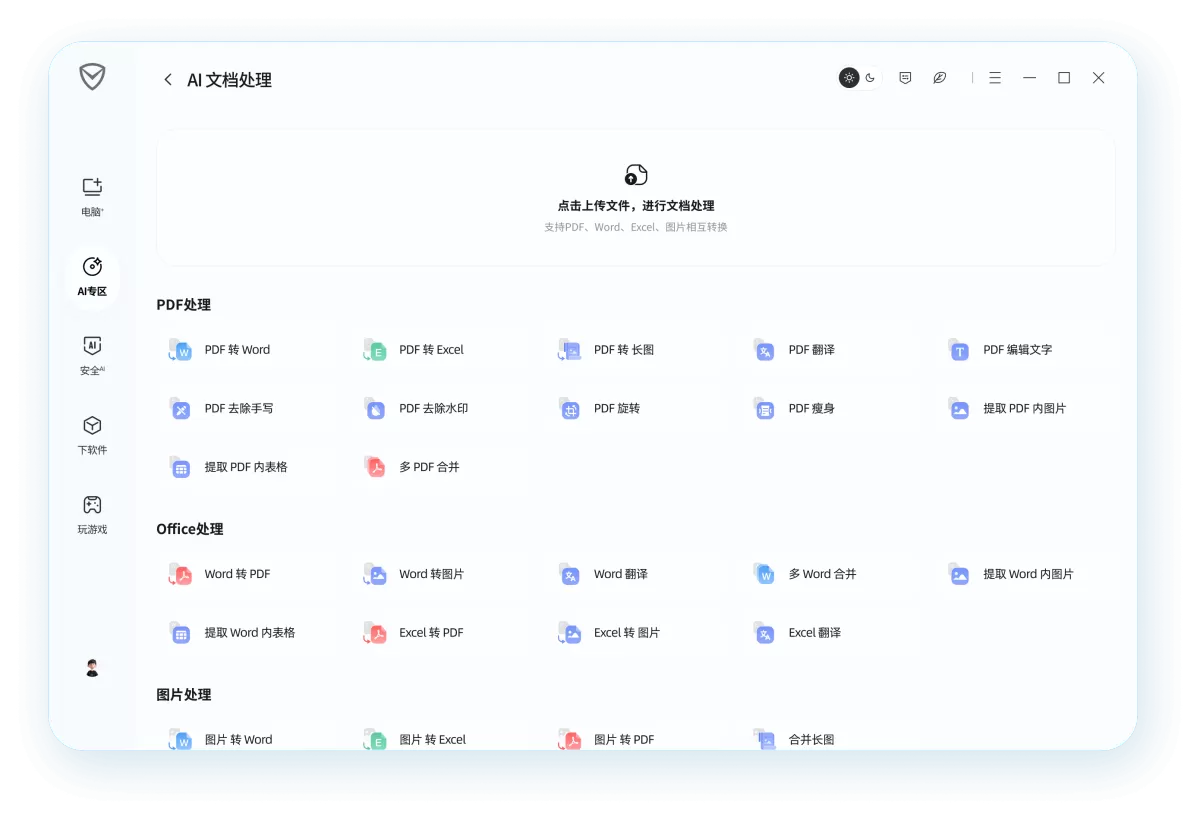Viewport: 1200px width, 820px height.
Task: Open the PDF 转 Excel converter icon
Action: click(375, 350)
